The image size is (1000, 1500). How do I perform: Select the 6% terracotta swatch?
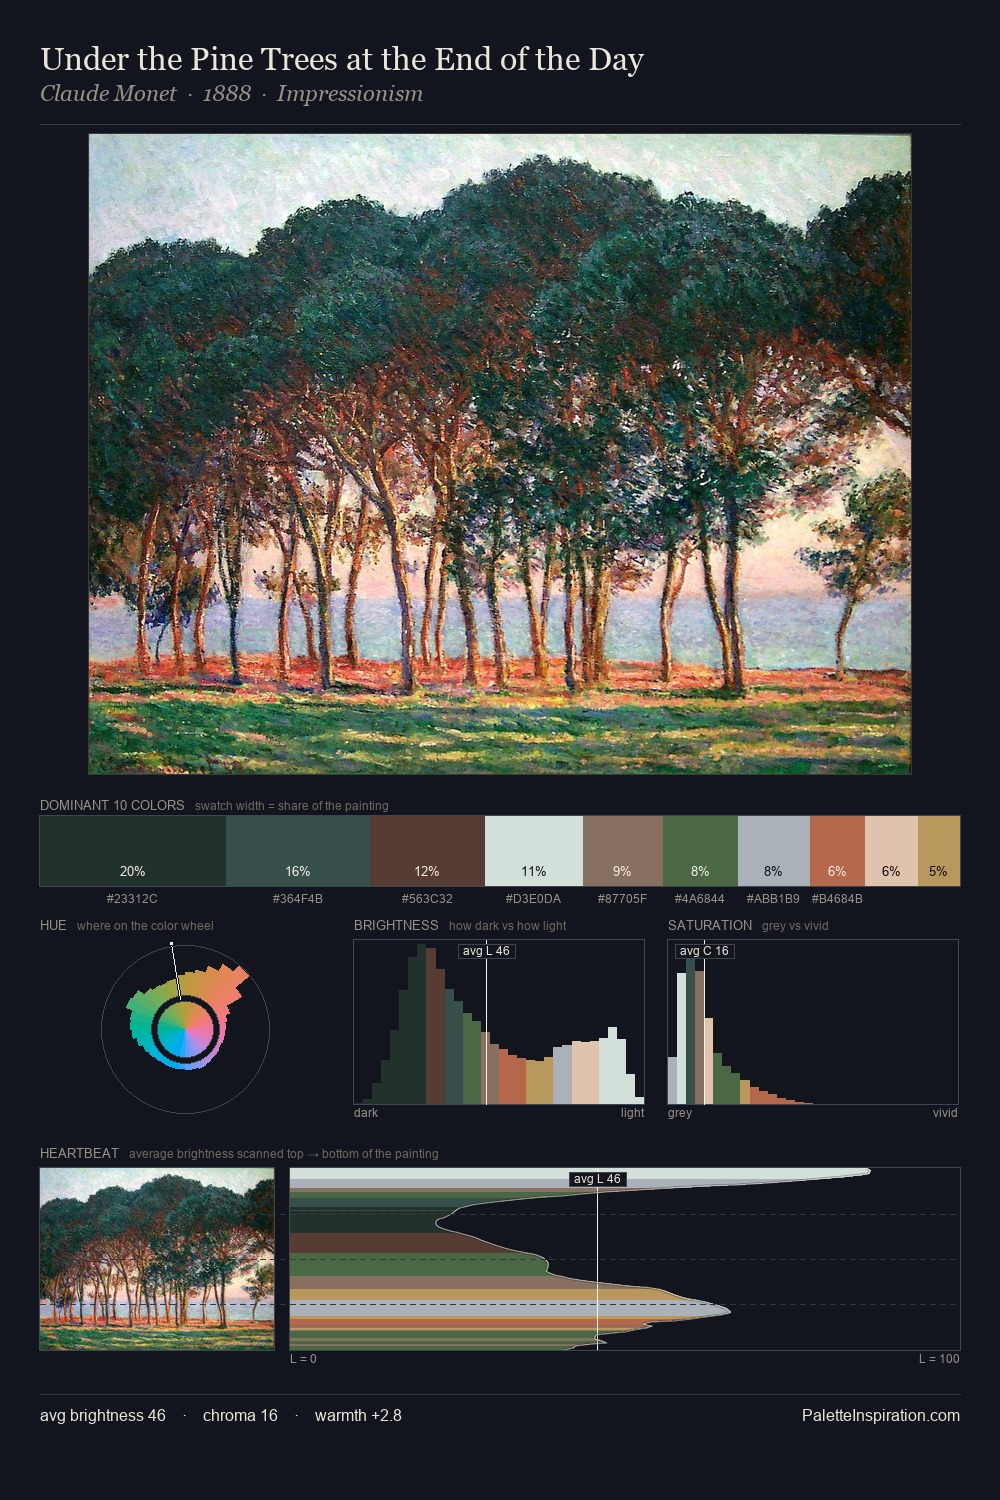click(837, 851)
